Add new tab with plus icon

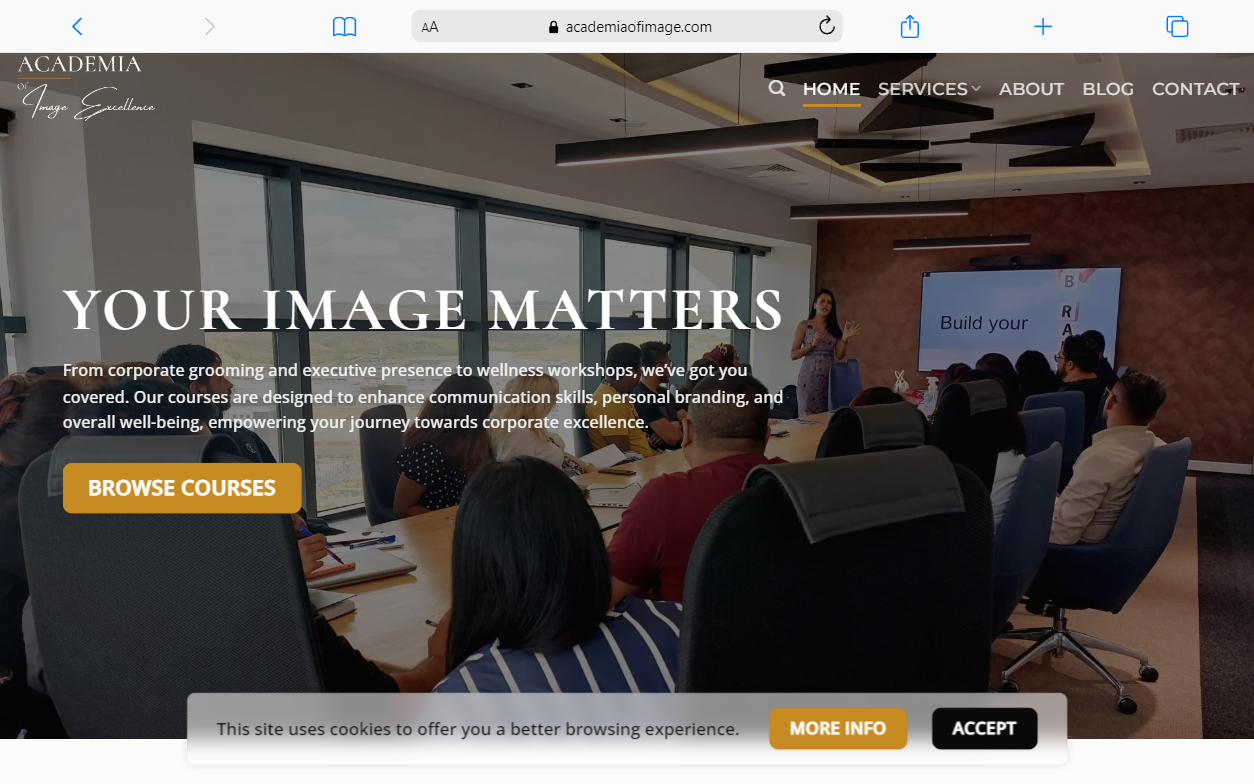[1043, 27]
